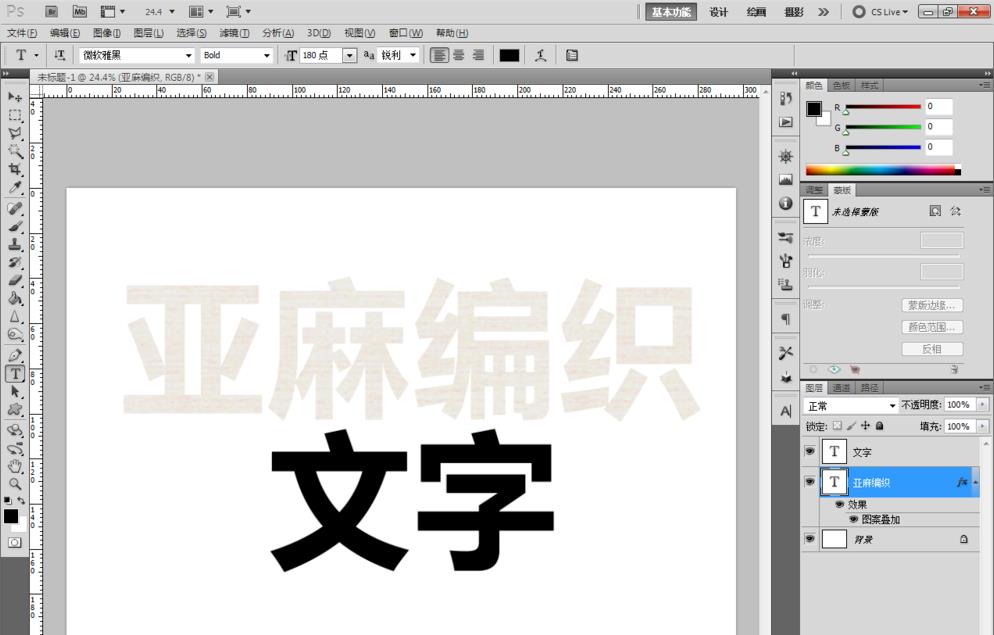Open the 滤镜 menu

click(232, 33)
